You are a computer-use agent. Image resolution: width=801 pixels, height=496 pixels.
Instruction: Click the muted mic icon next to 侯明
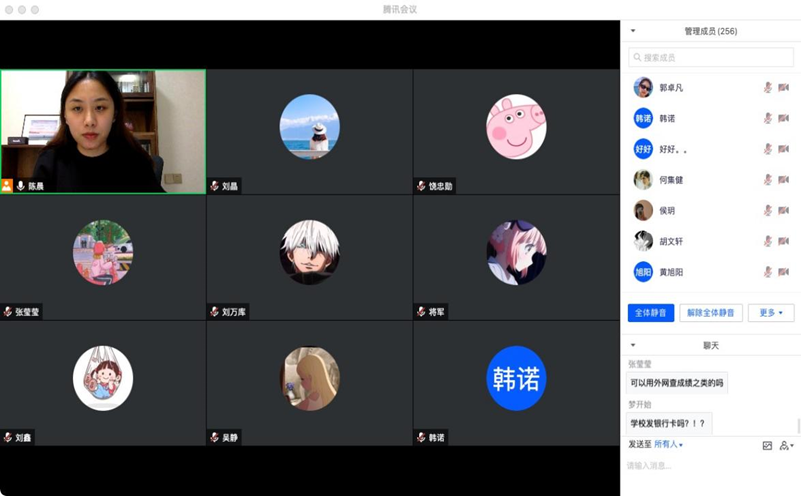767,211
